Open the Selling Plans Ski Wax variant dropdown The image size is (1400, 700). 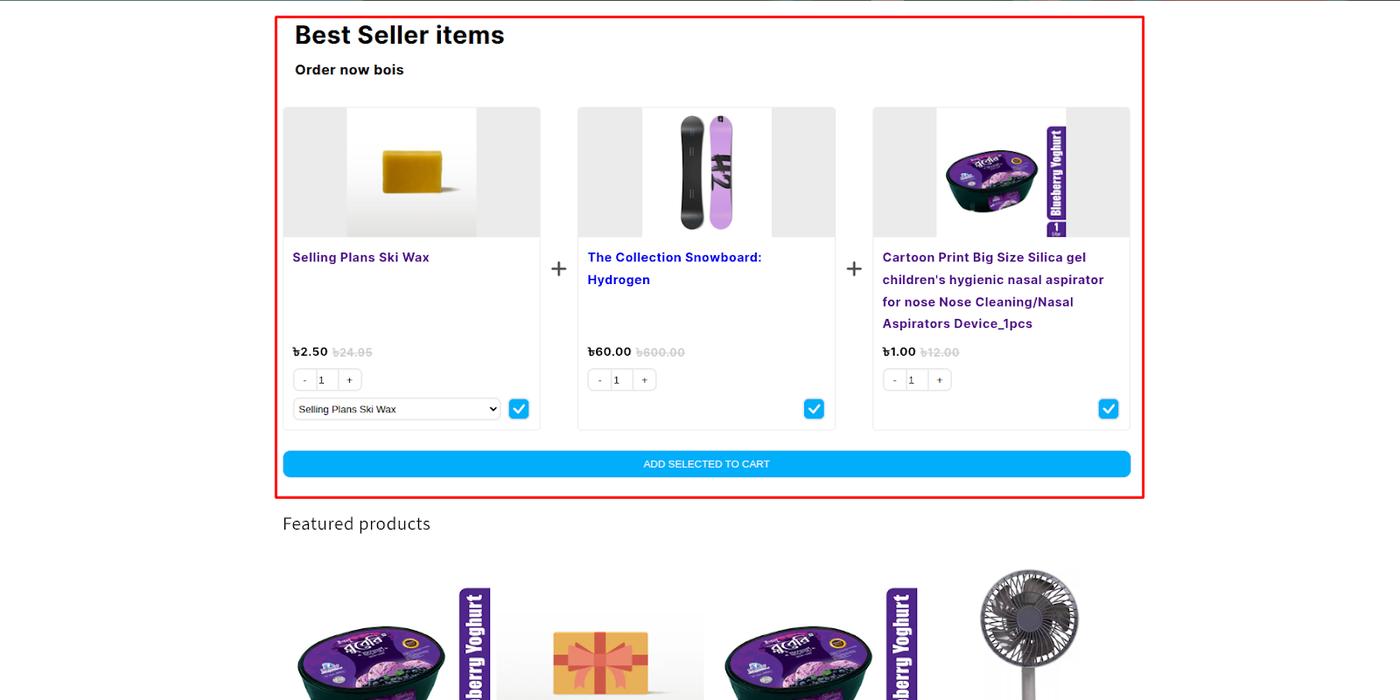396,409
